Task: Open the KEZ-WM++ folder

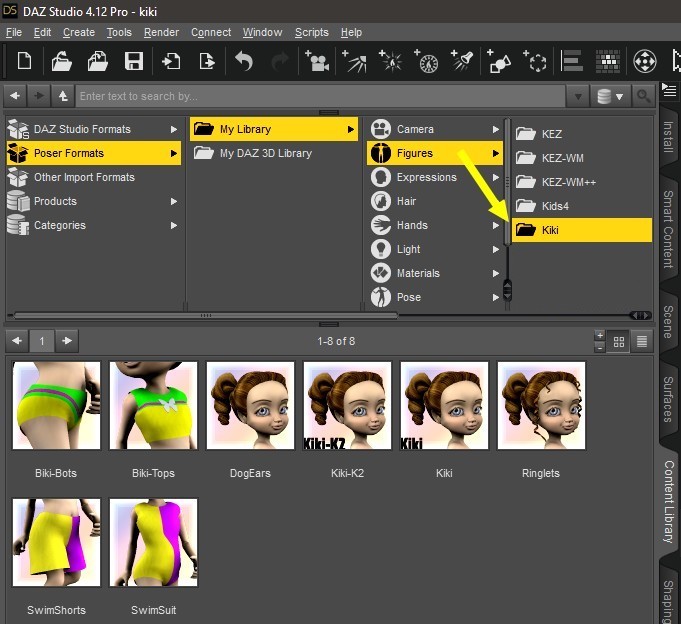Action: [582, 182]
